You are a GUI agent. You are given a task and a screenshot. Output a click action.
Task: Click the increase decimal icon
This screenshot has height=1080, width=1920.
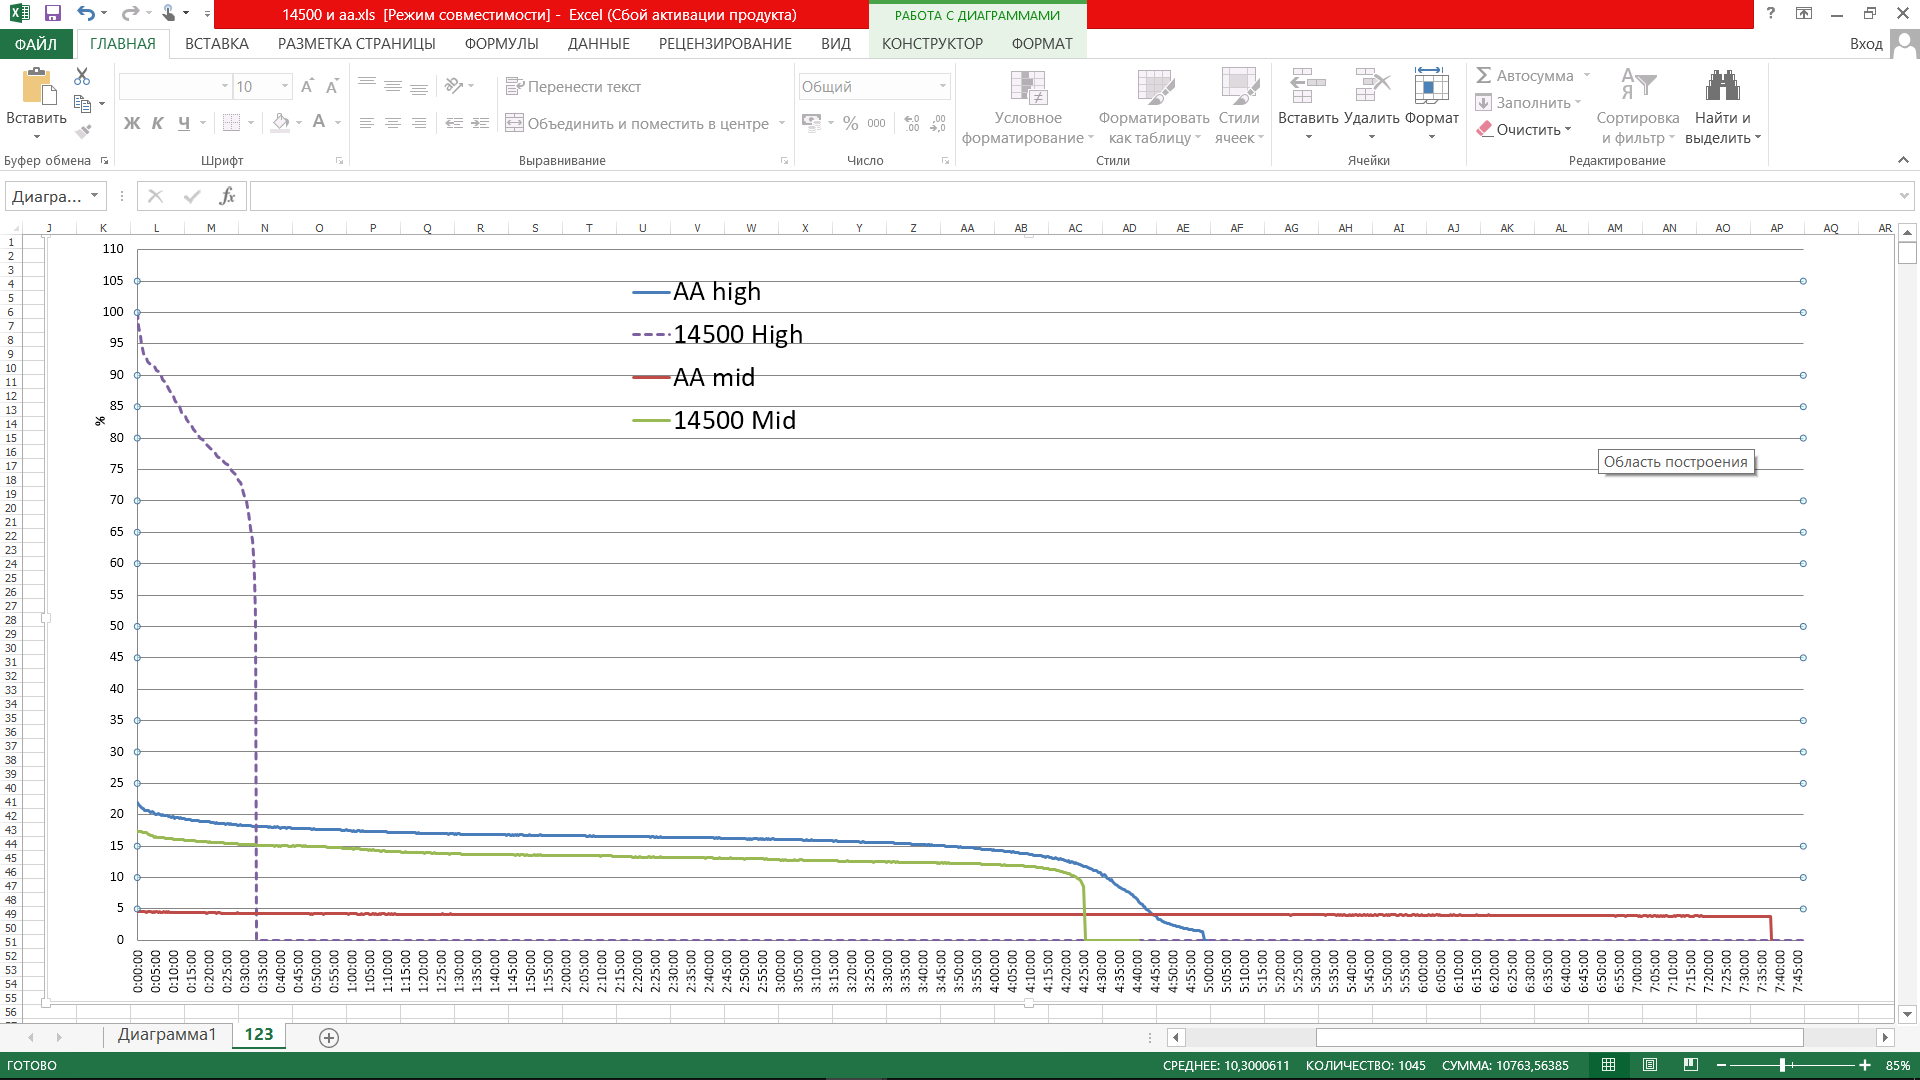pyautogui.click(x=912, y=123)
